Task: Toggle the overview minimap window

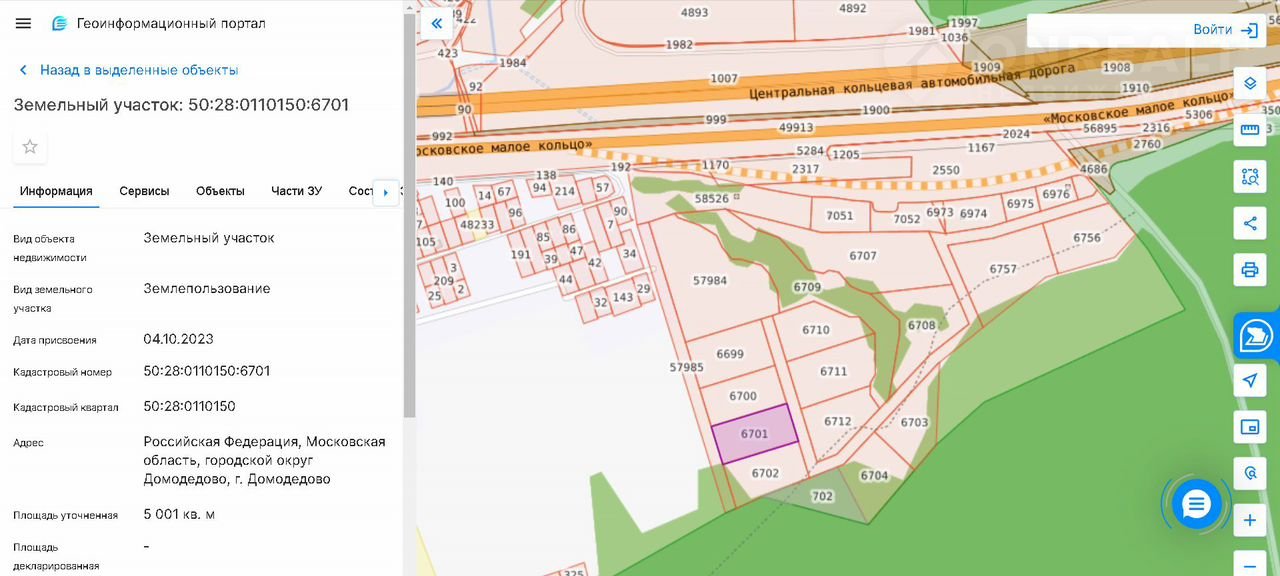Action: (x=1249, y=427)
